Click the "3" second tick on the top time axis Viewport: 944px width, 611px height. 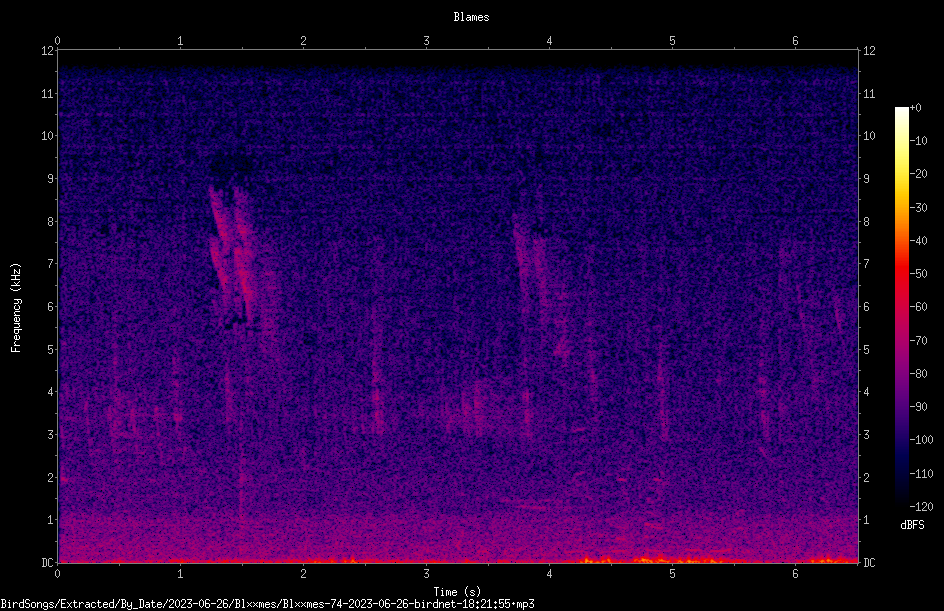coord(426,41)
